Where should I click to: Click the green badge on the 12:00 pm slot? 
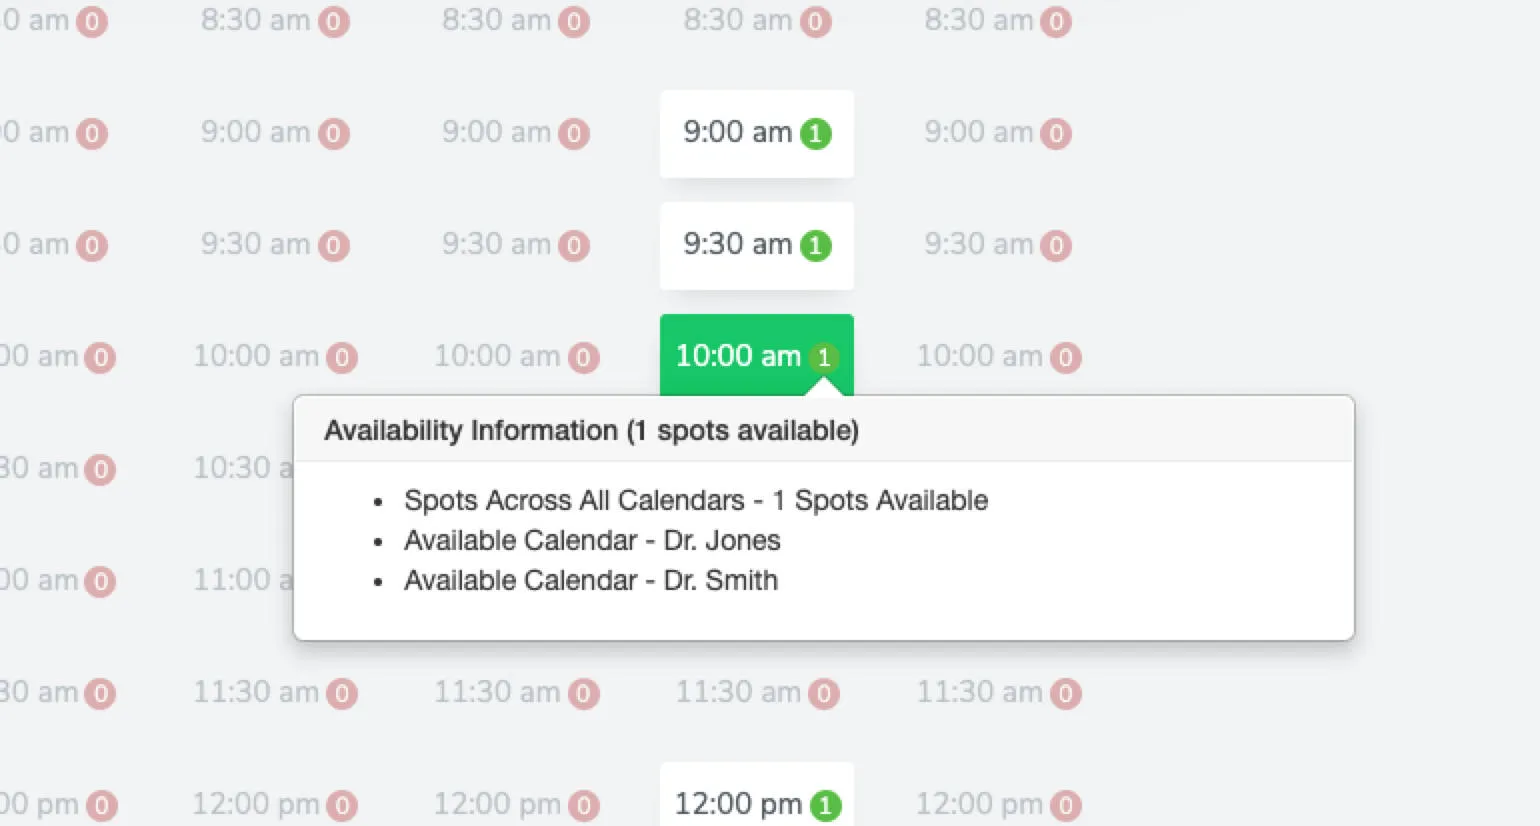point(826,804)
